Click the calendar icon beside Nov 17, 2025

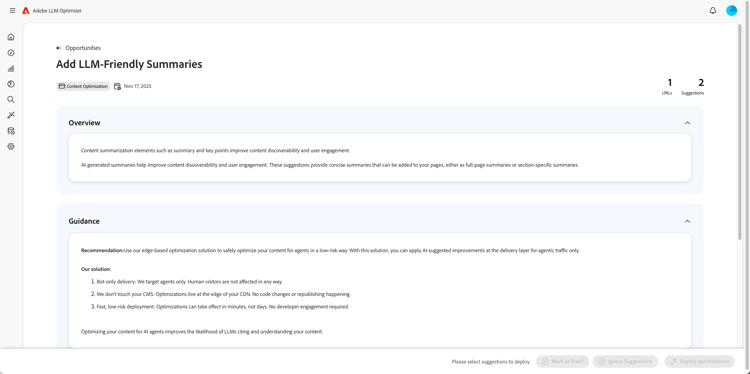(117, 87)
